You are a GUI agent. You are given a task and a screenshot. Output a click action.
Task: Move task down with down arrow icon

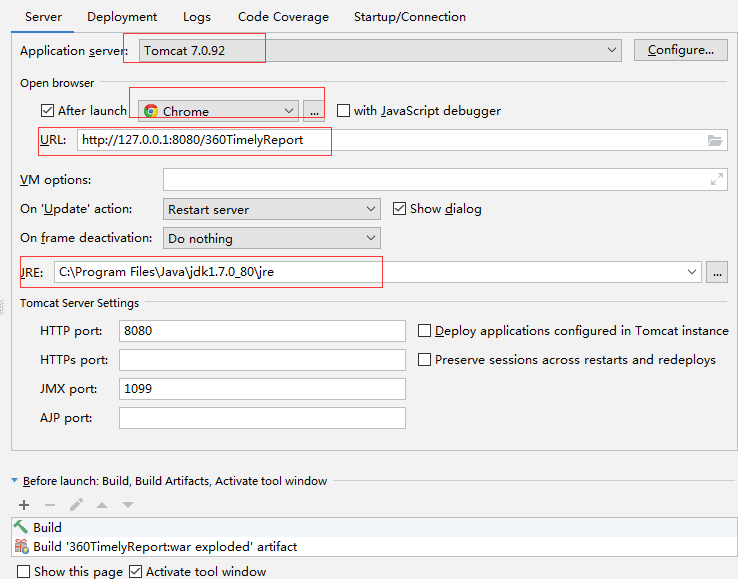[x=128, y=505]
